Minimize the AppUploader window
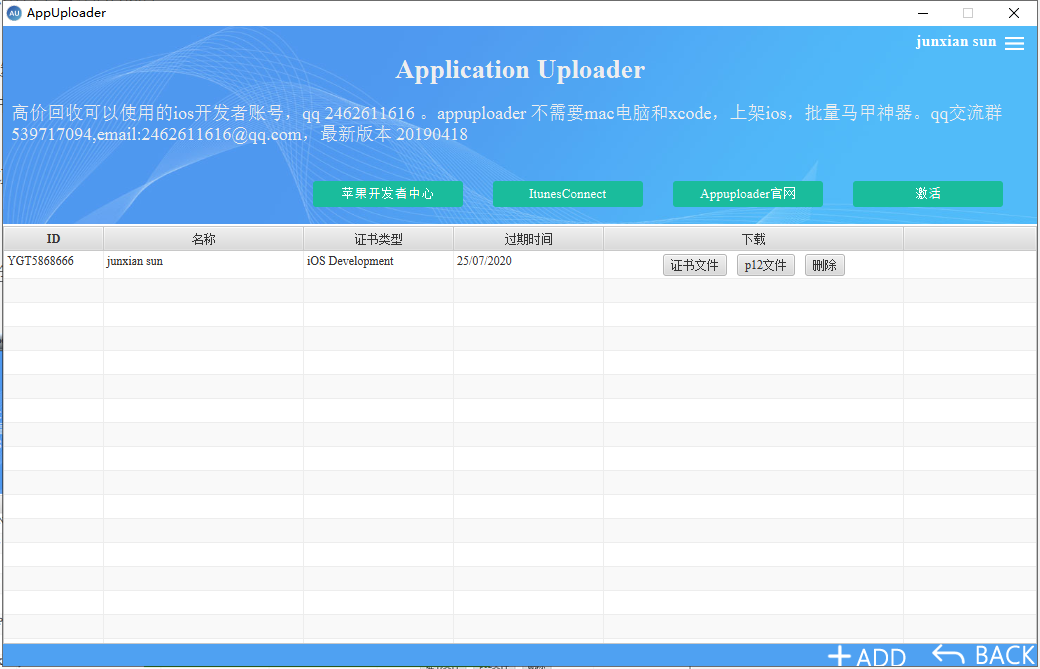Viewport: 1040px width, 669px height. click(923, 13)
